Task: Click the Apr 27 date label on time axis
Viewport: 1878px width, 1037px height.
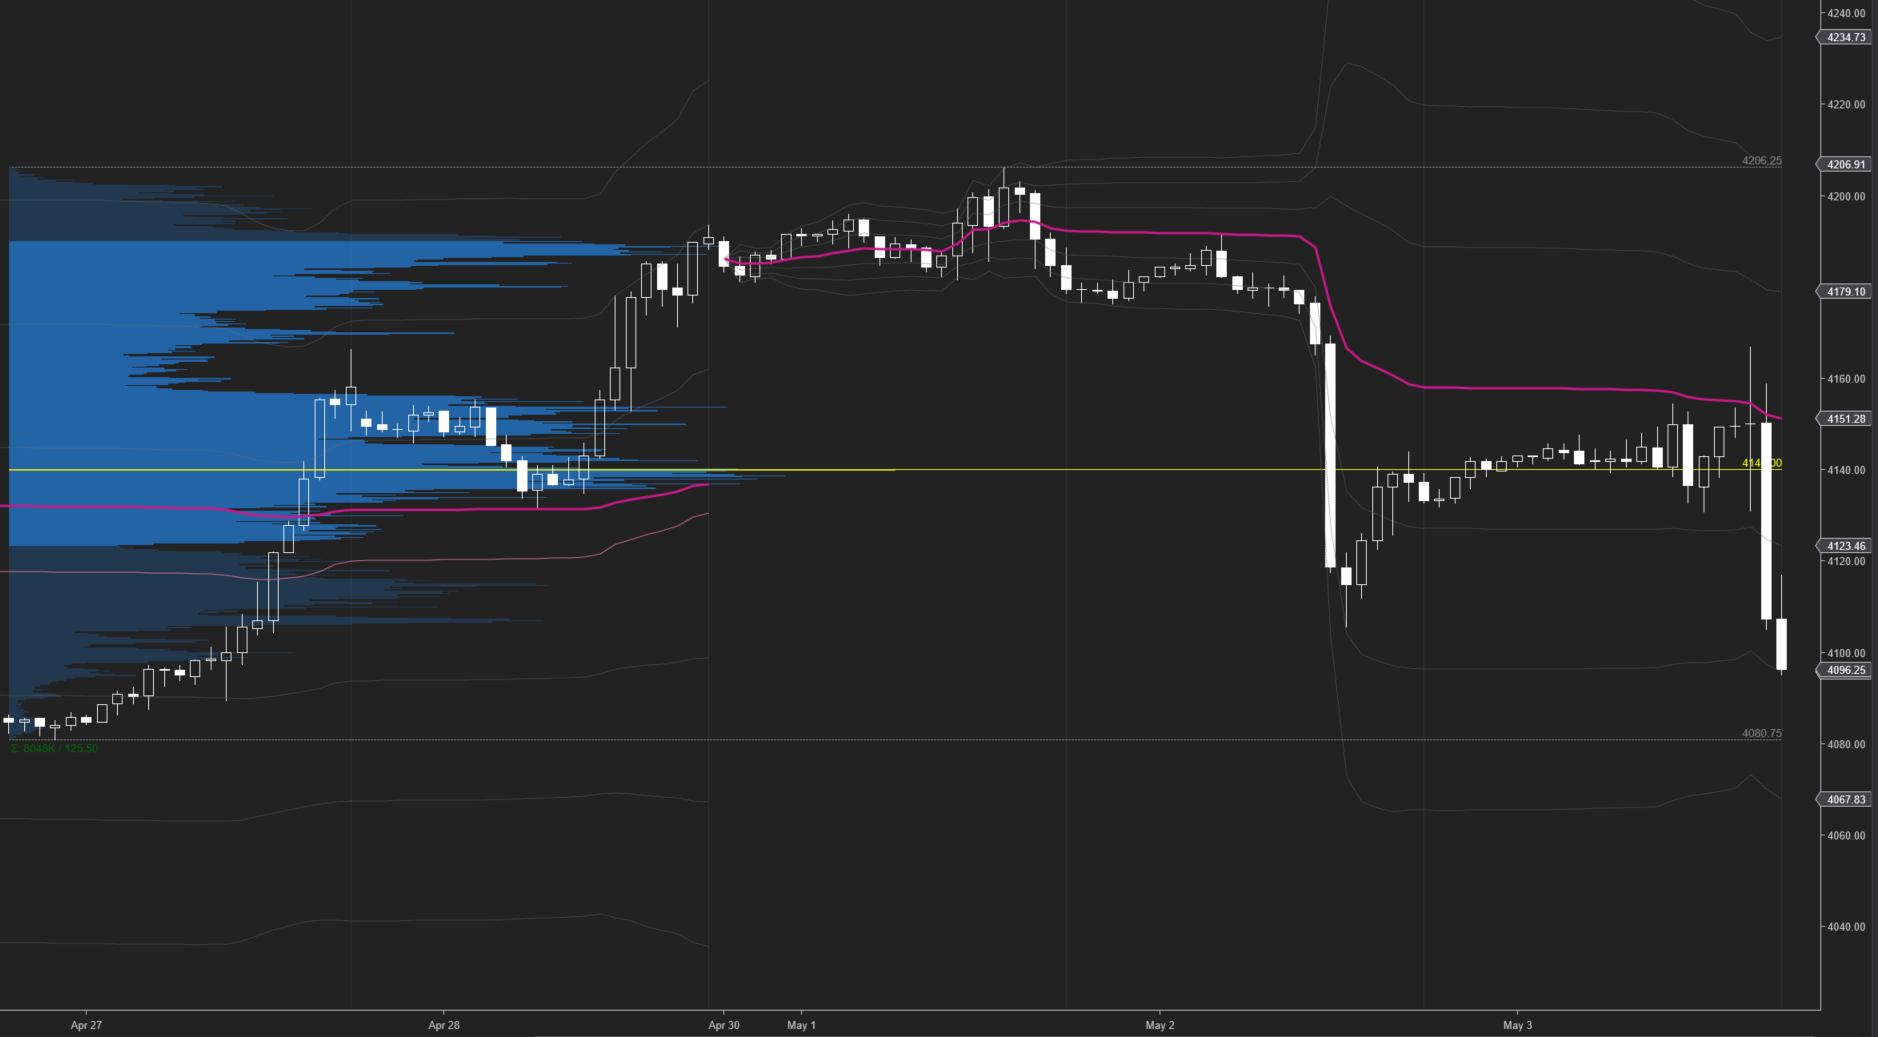Action: coord(86,1025)
